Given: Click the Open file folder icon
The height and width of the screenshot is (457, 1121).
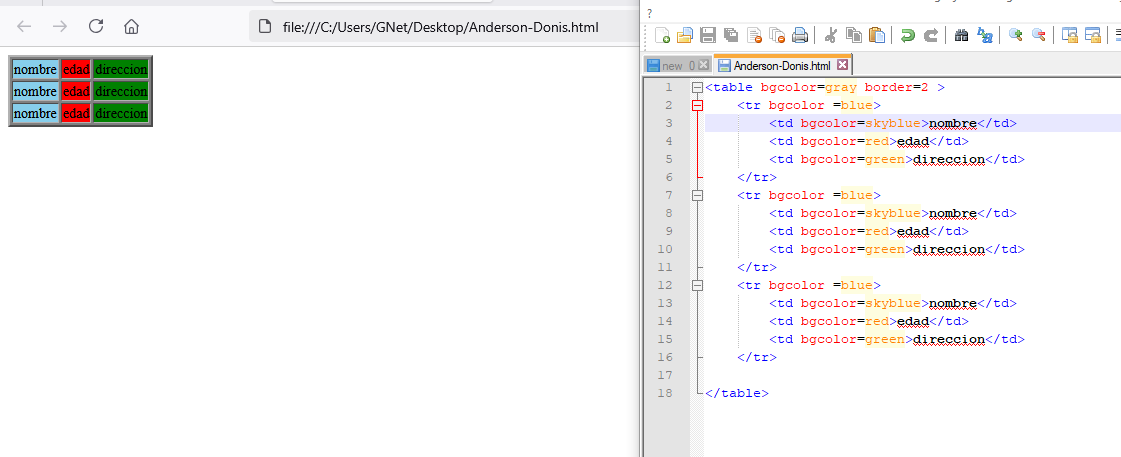Looking at the screenshot, I should pos(685,35).
